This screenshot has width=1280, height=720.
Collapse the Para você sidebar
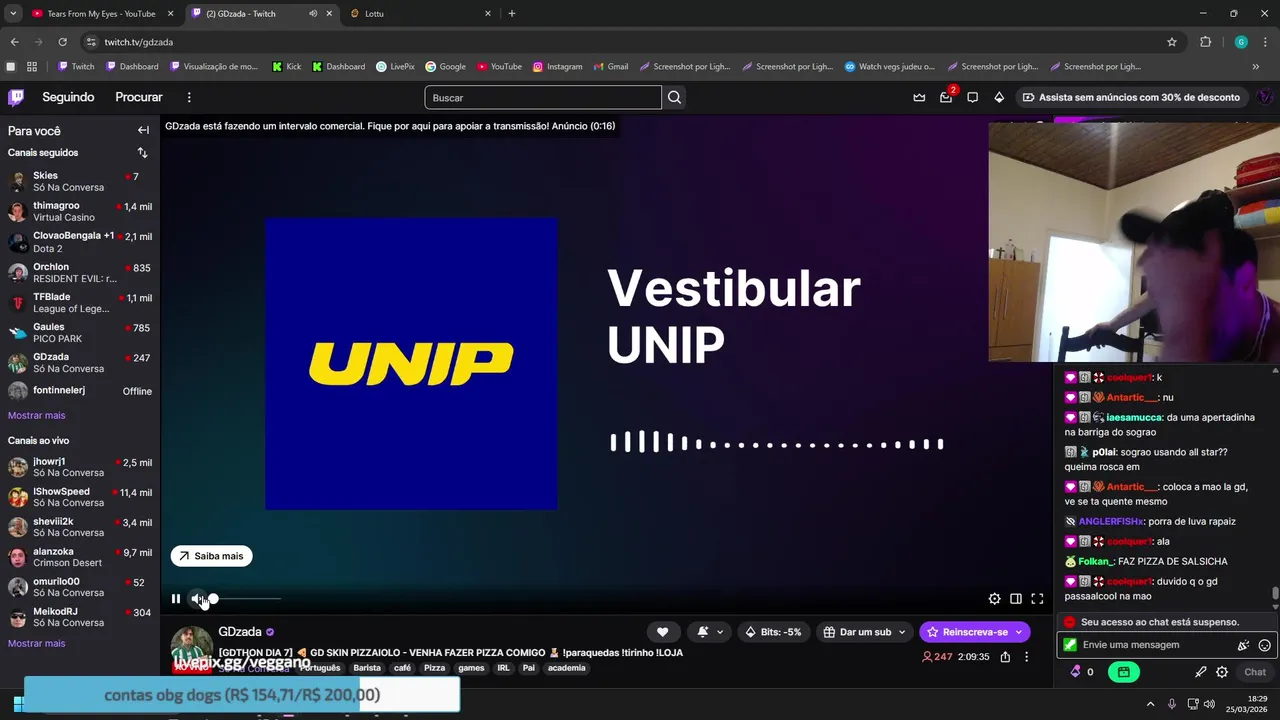tap(143, 130)
